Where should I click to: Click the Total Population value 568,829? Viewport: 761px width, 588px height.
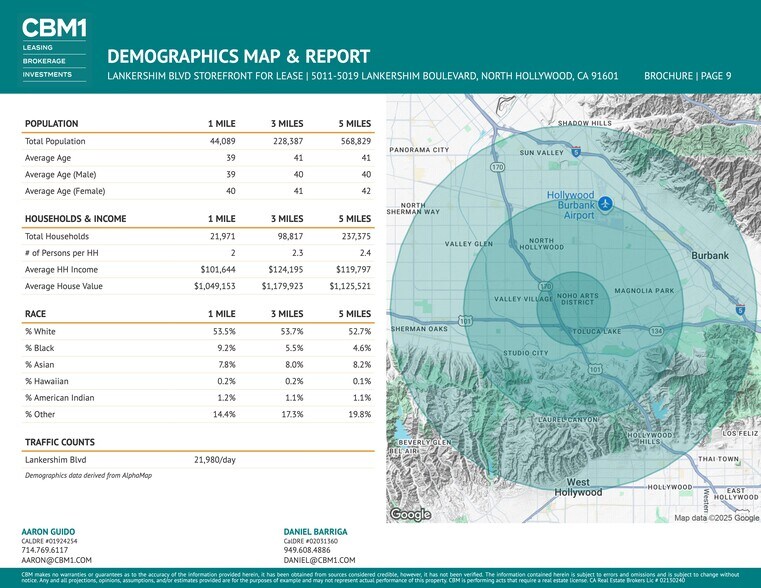pos(356,141)
